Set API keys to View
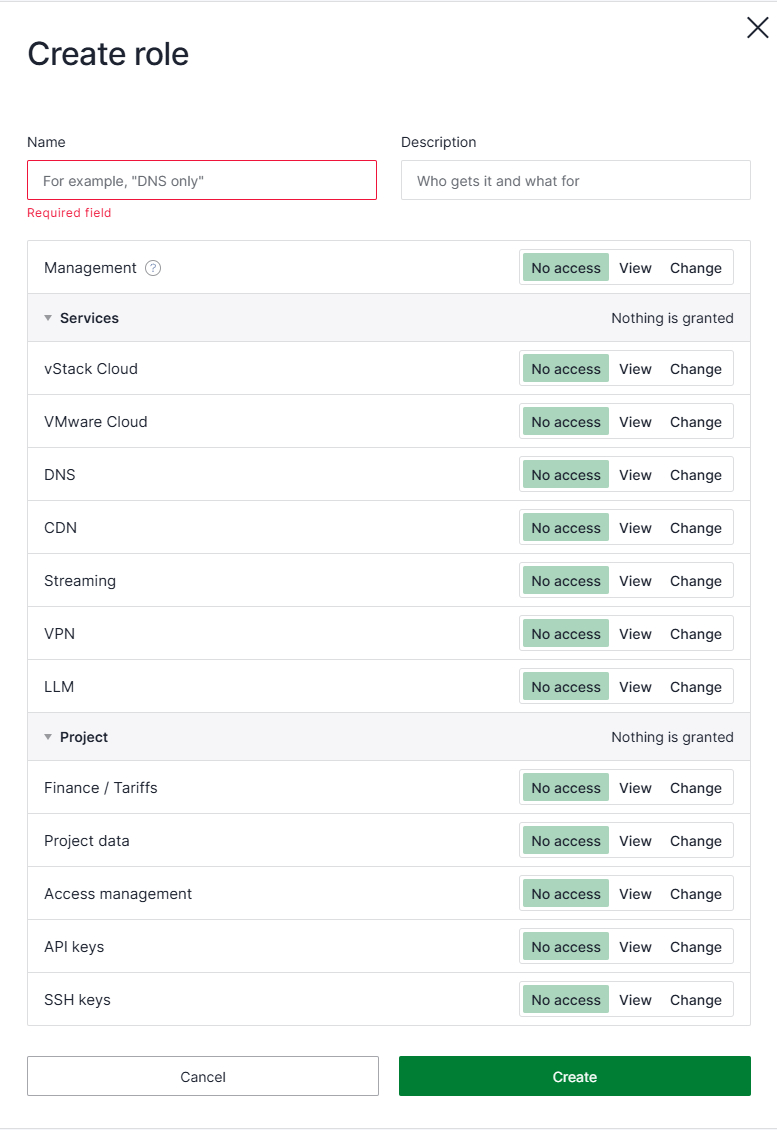The image size is (777, 1130). 635,947
